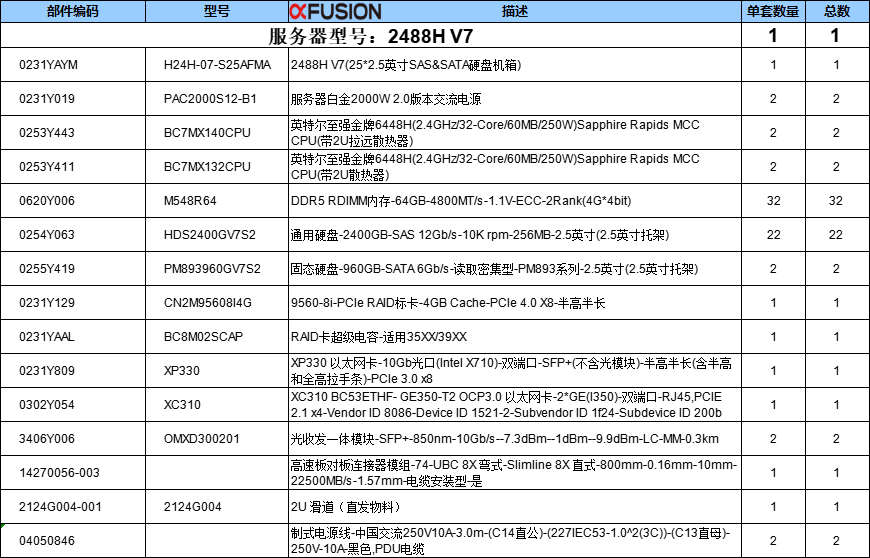870x558 pixels.
Task: Select part code 14270056-003
Action: click(59, 473)
